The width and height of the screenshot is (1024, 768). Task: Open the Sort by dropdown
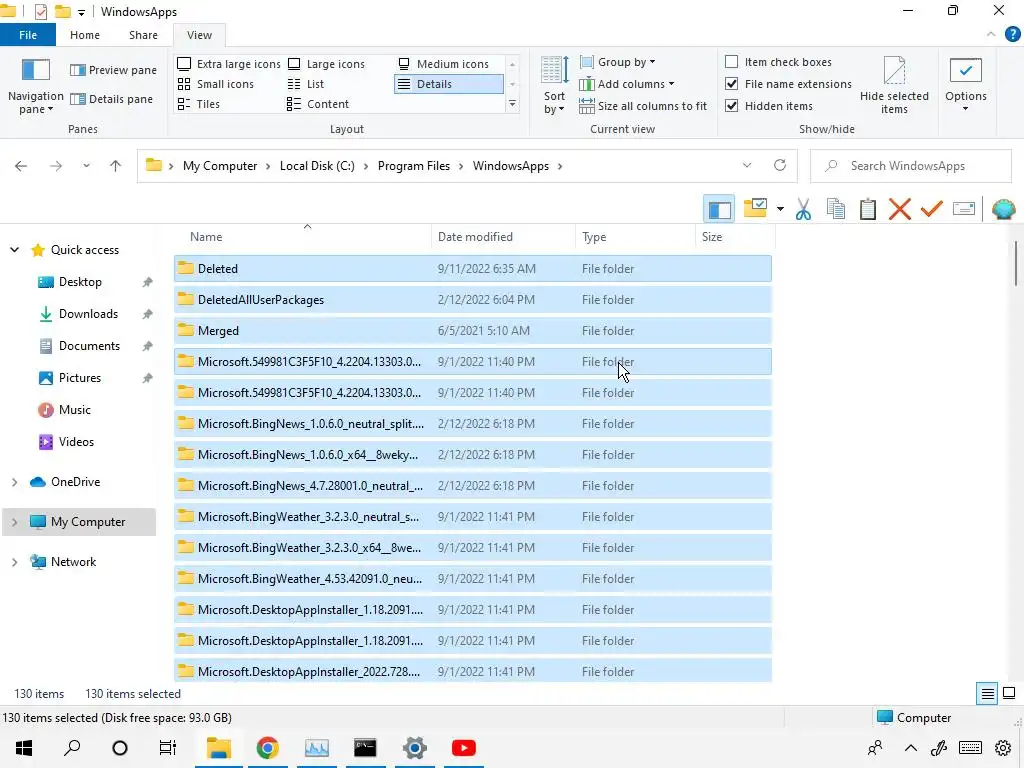[554, 86]
